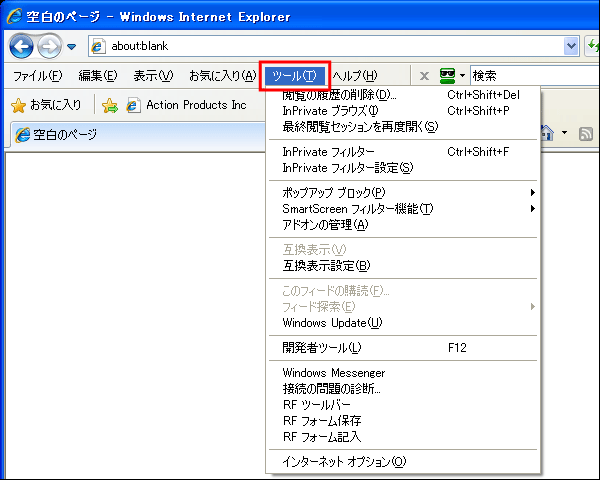Open the お気に入り favorites star button
Screen dimensions: 600x480
46,105
